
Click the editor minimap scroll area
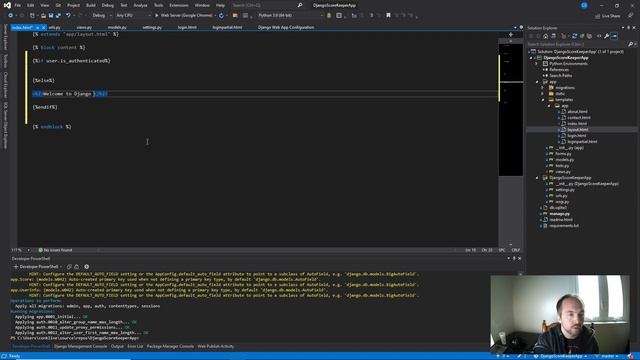coord(510,109)
